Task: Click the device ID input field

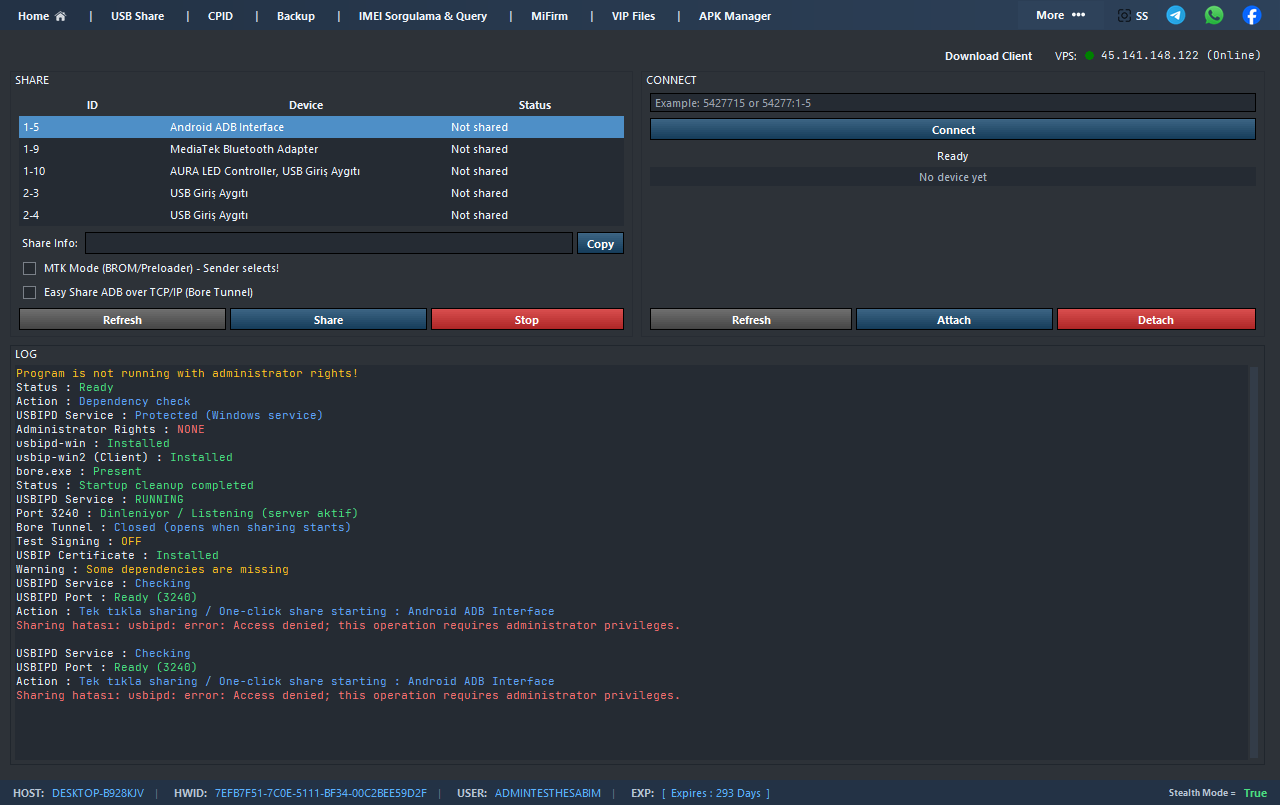Action: coord(952,103)
